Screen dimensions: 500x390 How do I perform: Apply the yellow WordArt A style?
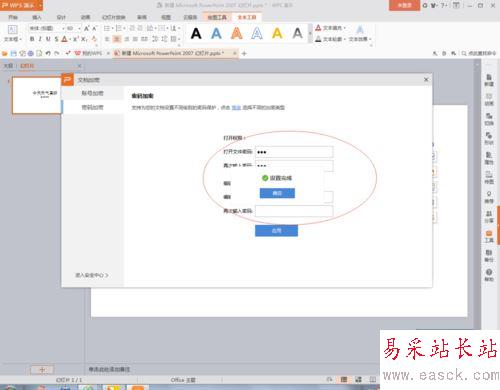(x=277, y=33)
